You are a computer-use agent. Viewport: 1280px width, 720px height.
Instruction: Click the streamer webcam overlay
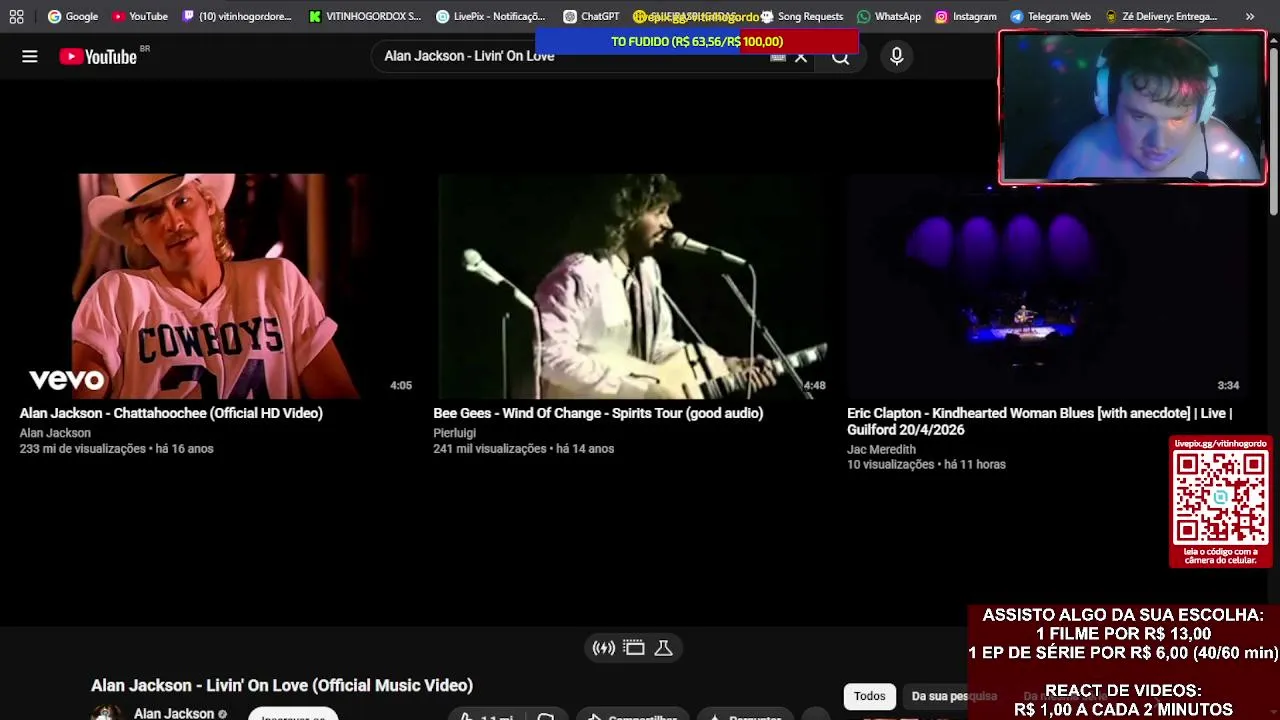1132,108
